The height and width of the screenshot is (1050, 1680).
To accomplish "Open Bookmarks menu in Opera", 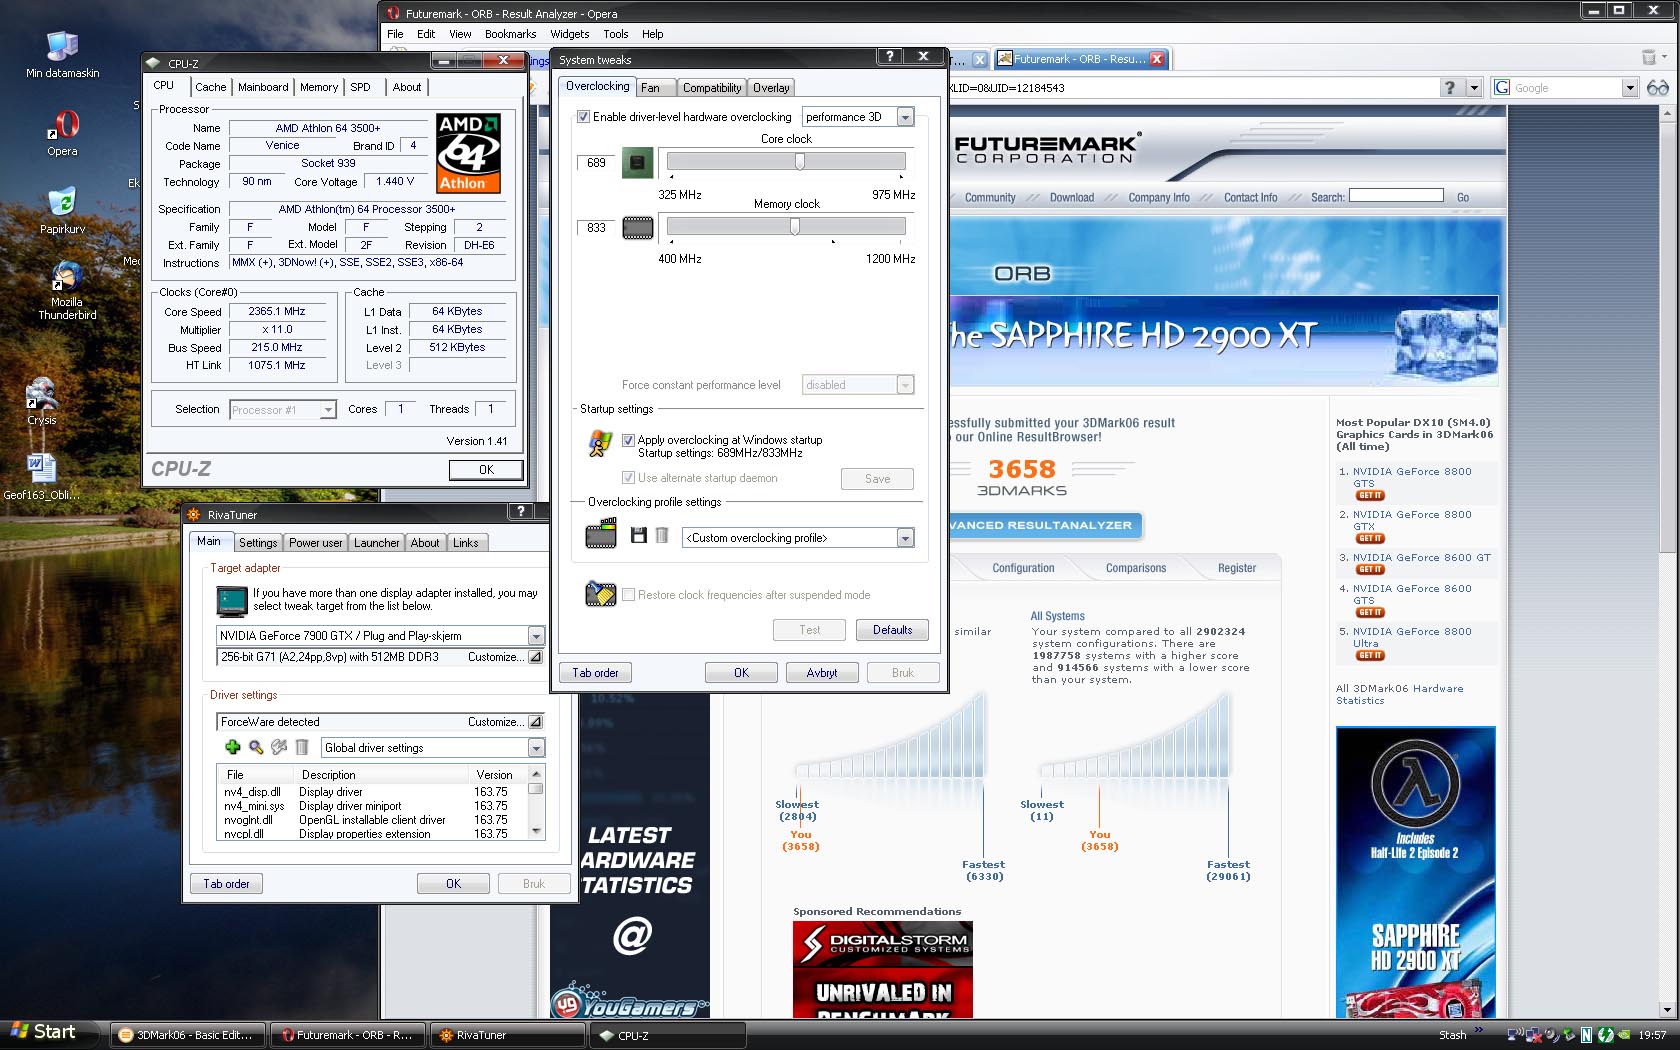I will point(510,34).
